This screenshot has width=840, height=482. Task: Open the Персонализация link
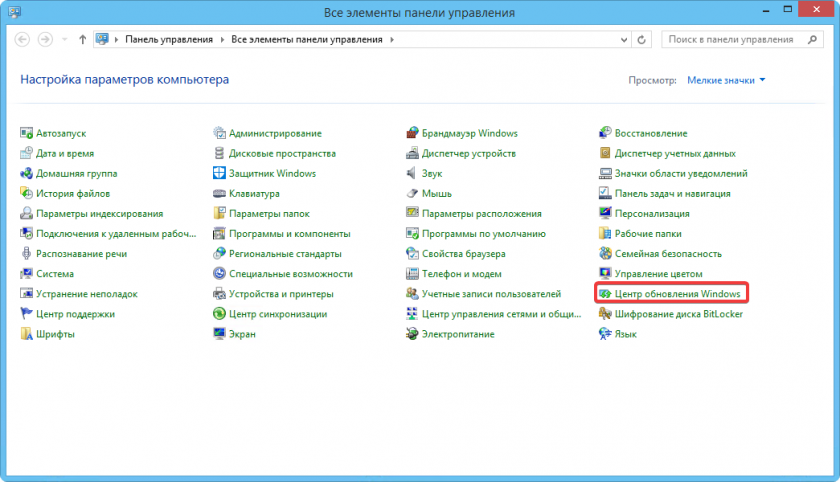pyautogui.click(x=652, y=214)
